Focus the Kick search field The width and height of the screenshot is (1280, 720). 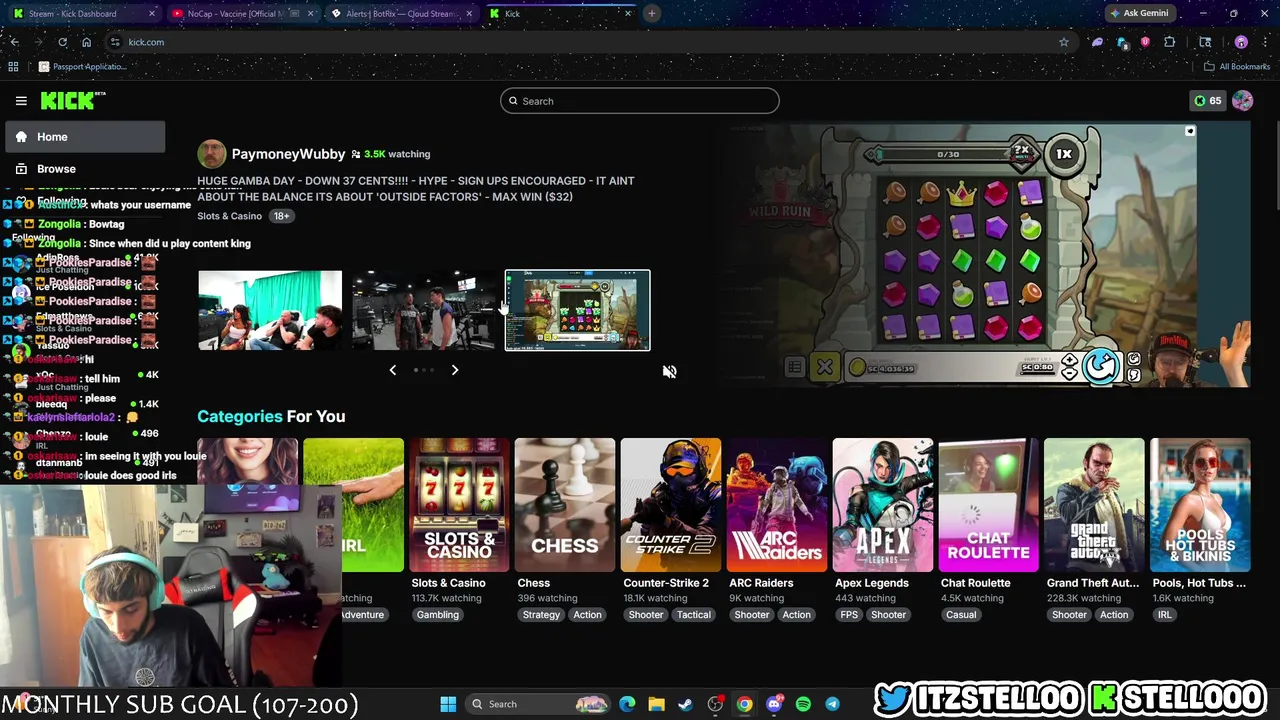tap(640, 101)
